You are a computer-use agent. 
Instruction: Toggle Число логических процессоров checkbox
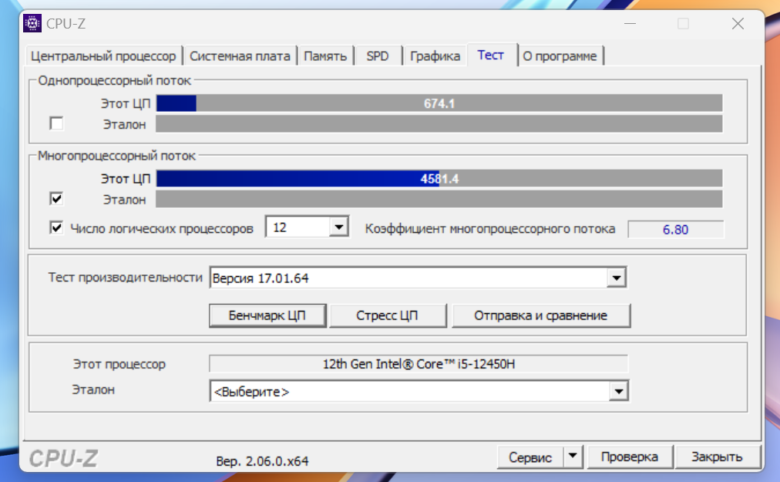[56, 228]
